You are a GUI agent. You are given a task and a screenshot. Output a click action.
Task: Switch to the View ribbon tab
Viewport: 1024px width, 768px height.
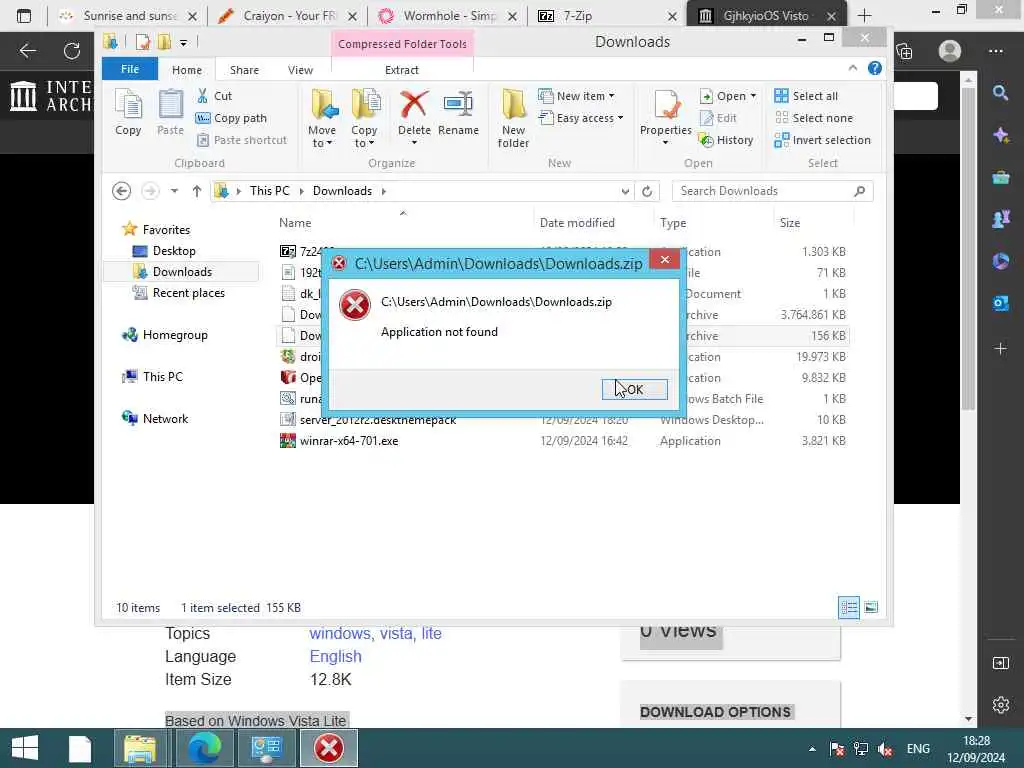click(300, 70)
